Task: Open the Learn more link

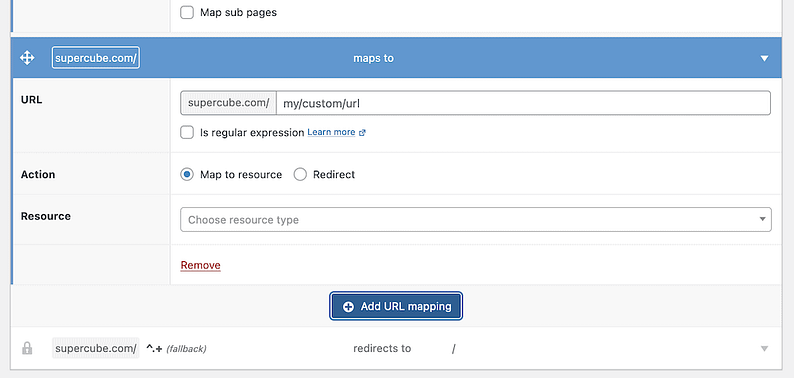Action: click(x=331, y=132)
